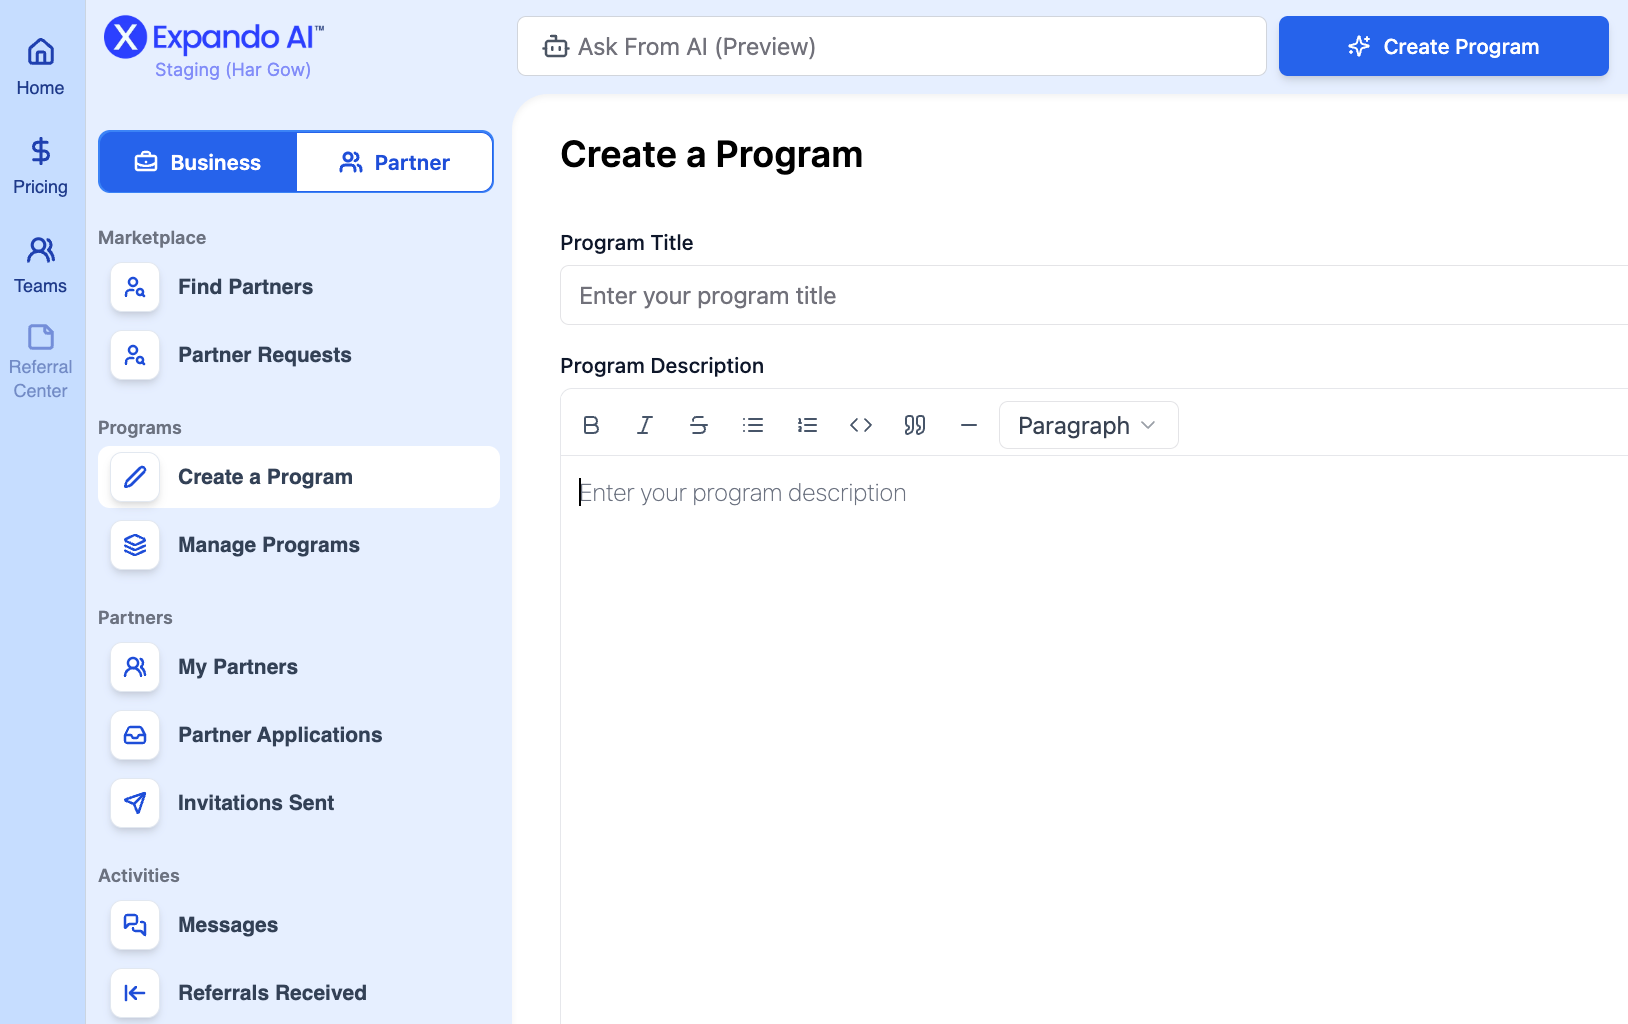The image size is (1628, 1024).
Task: Focus the Program Title field
Action: (x=1094, y=295)
